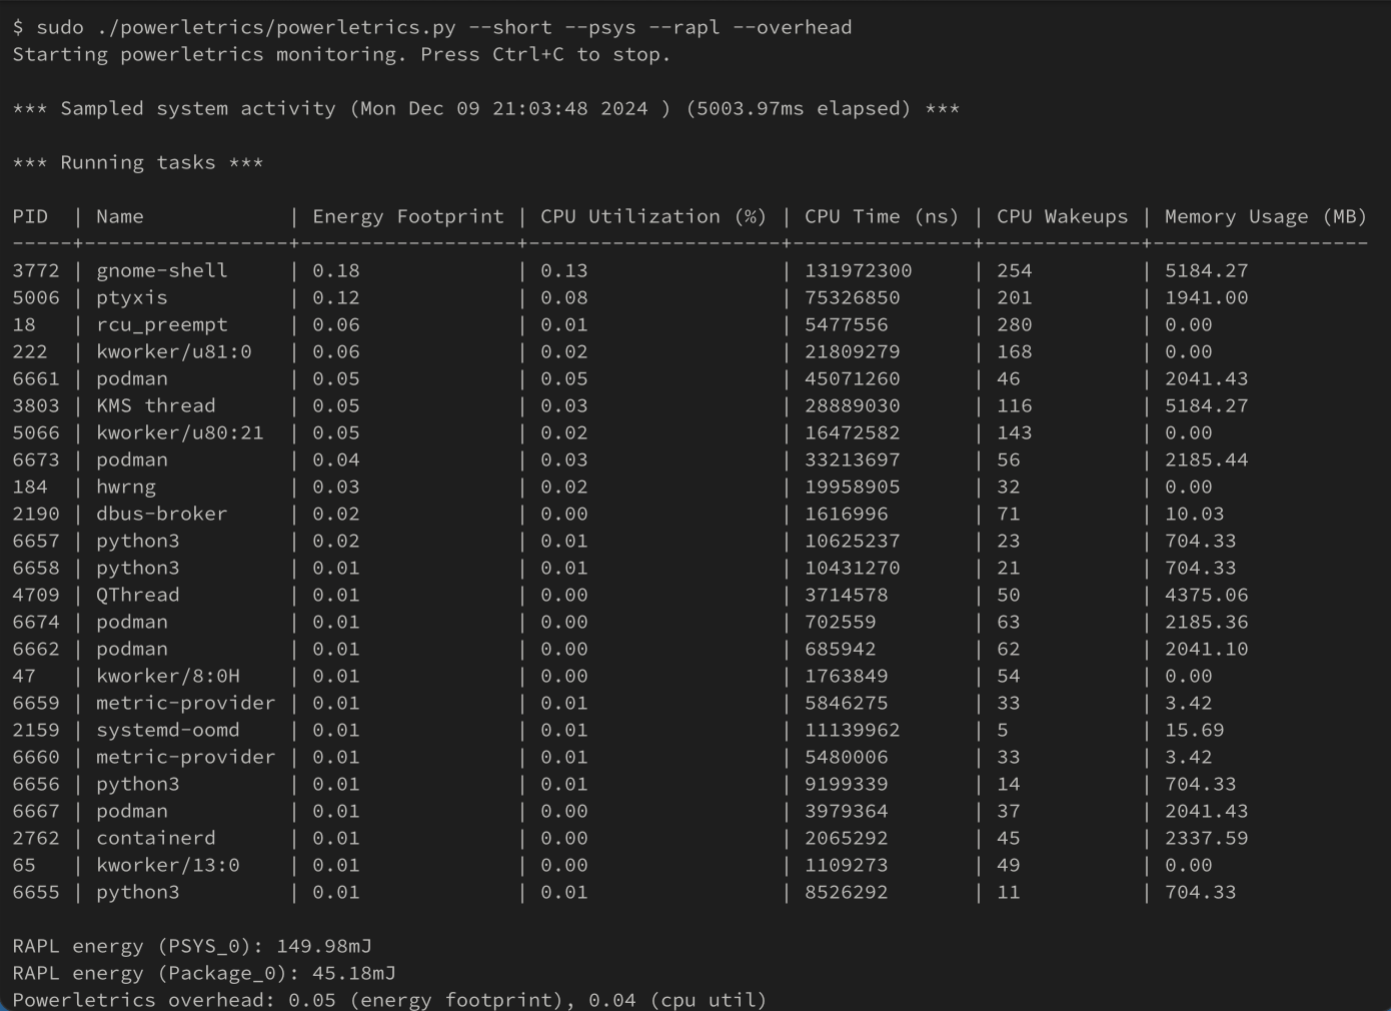Image resolution: width=1391 pixels, height=1011 pixels.
Task: Click the 'kworker/13:0' process name
Action: click(x=168, y=864)
